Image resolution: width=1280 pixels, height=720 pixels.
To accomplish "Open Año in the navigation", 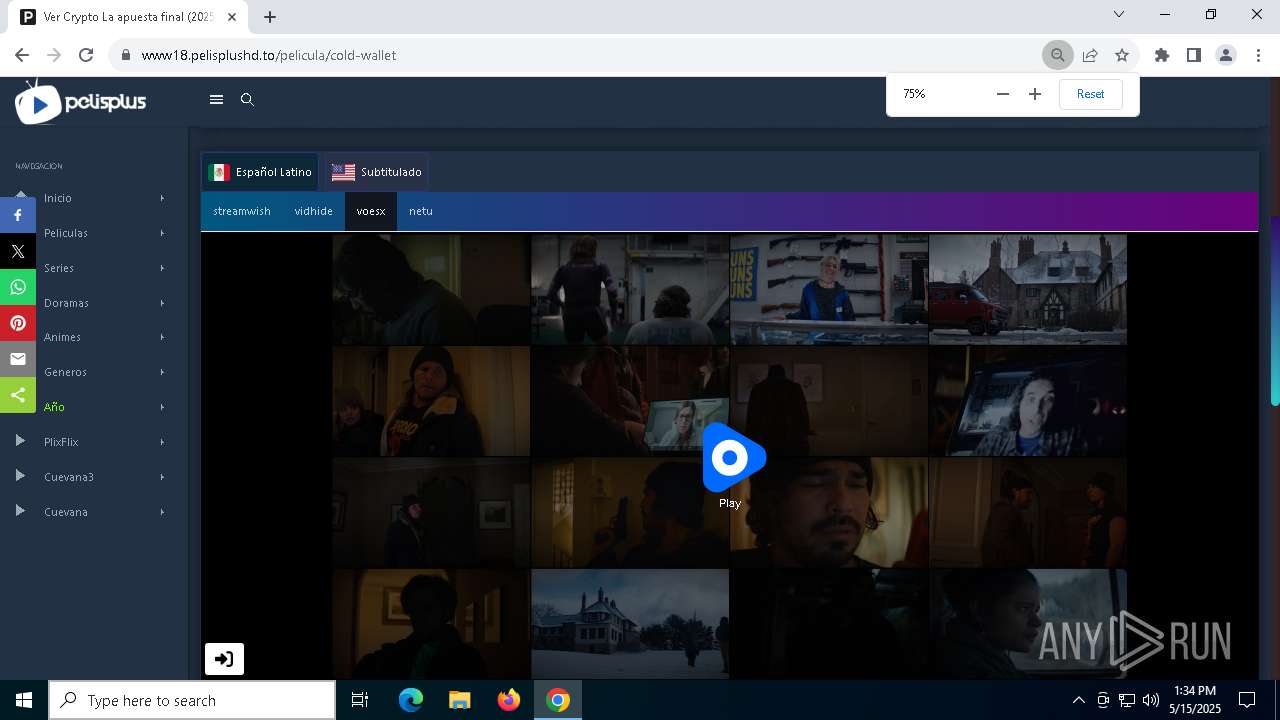I will (x=54, y=407).
